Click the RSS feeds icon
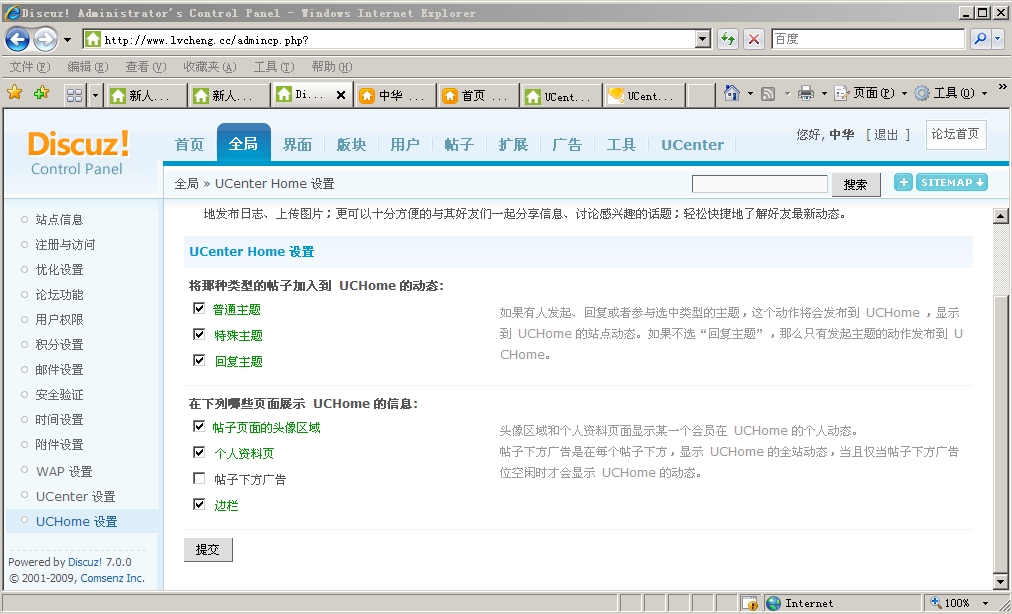 click(x=768, y=94)
